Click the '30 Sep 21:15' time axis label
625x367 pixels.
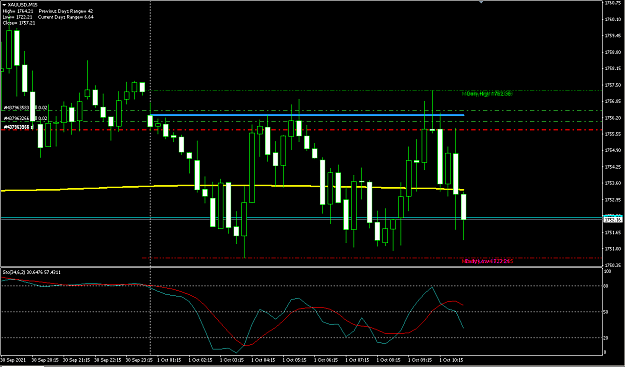pyautogui.click(x=77, y=360)
